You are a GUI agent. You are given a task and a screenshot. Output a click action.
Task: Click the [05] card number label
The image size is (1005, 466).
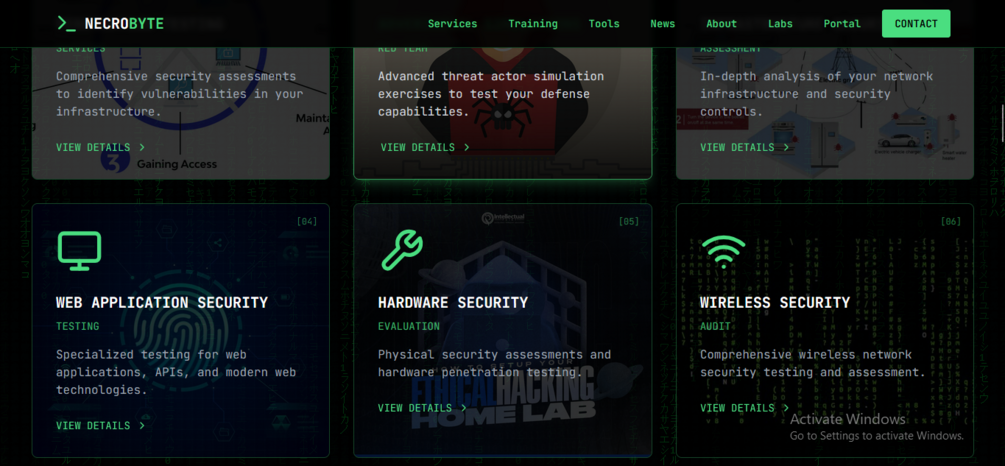(629, 222)
